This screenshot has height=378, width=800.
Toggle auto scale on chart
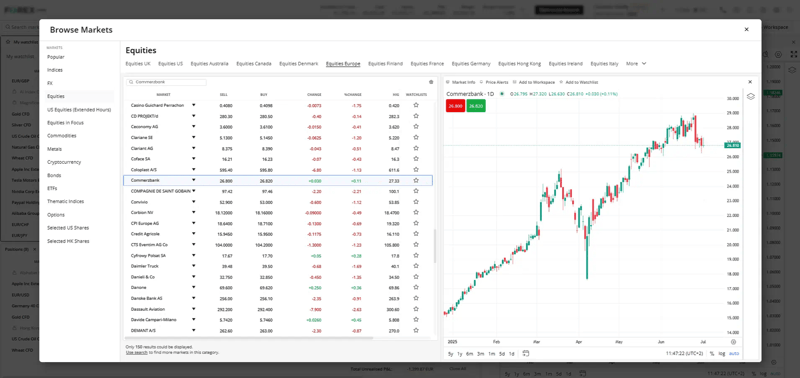click(734, 353)
